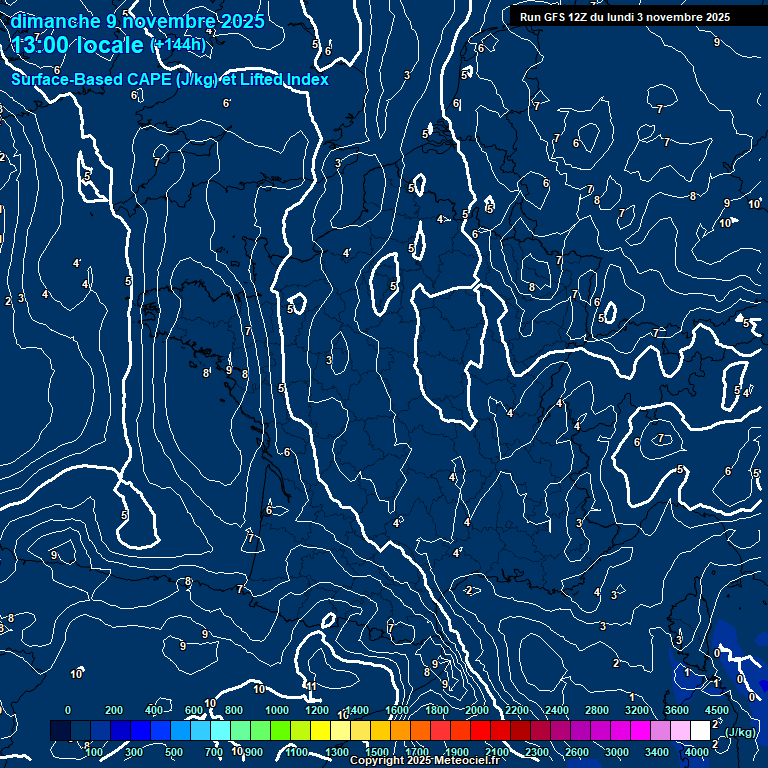Click legend value '1200'

tap(317, 710)
